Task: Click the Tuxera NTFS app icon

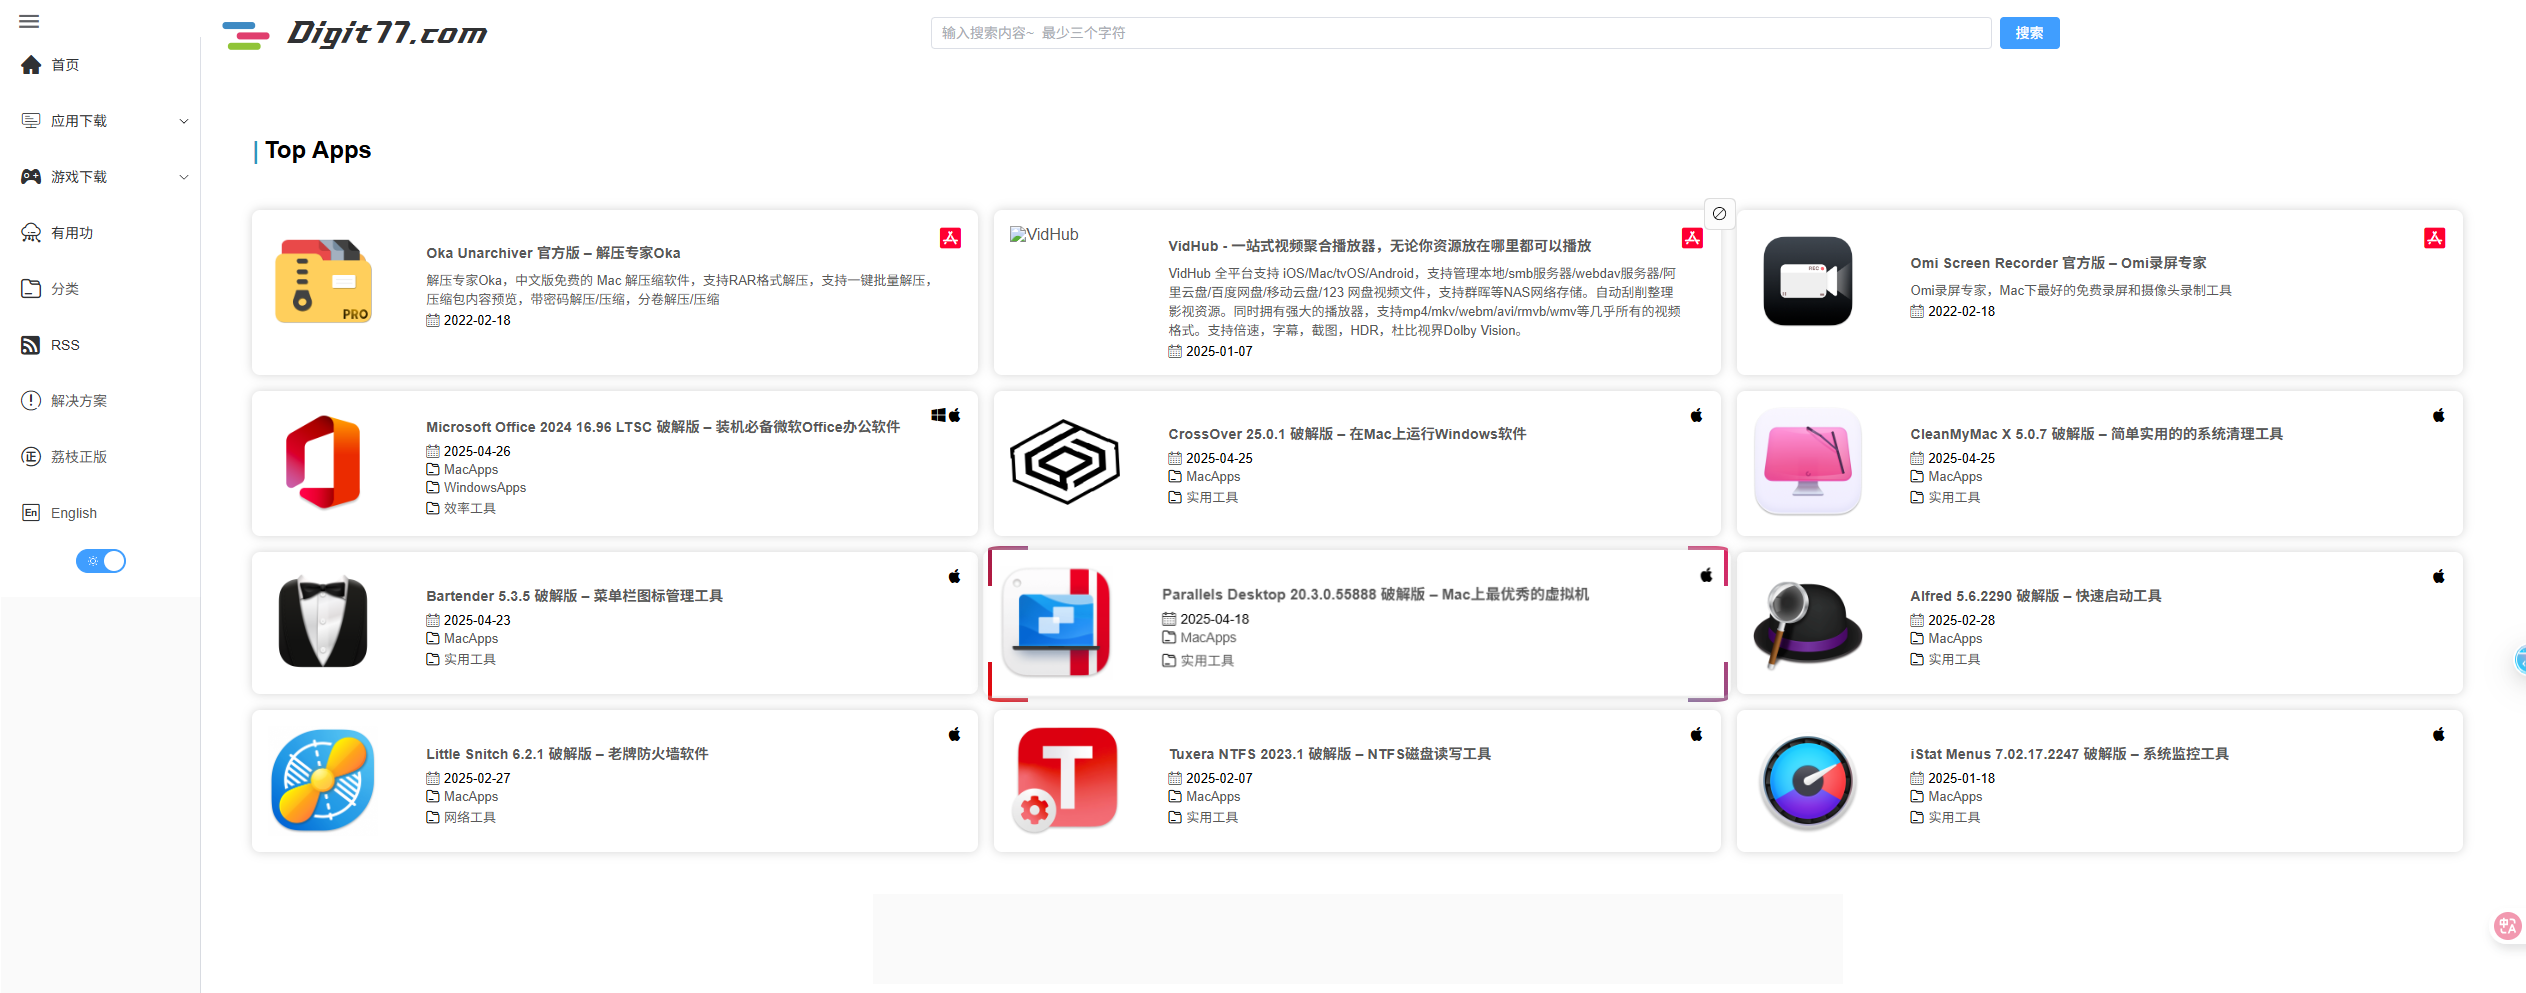Action: (x=1065, y=780)
